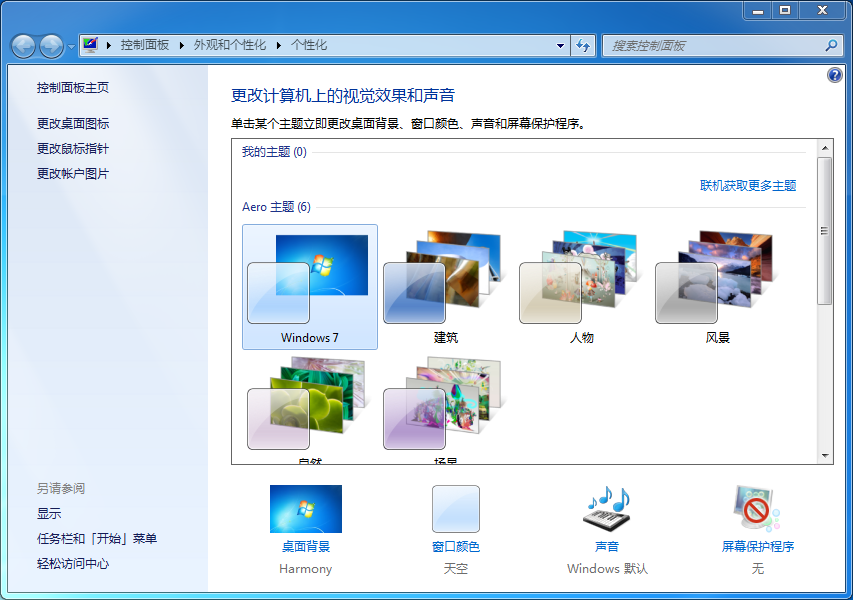Open 更改帐户图片 link

(73, 174)
